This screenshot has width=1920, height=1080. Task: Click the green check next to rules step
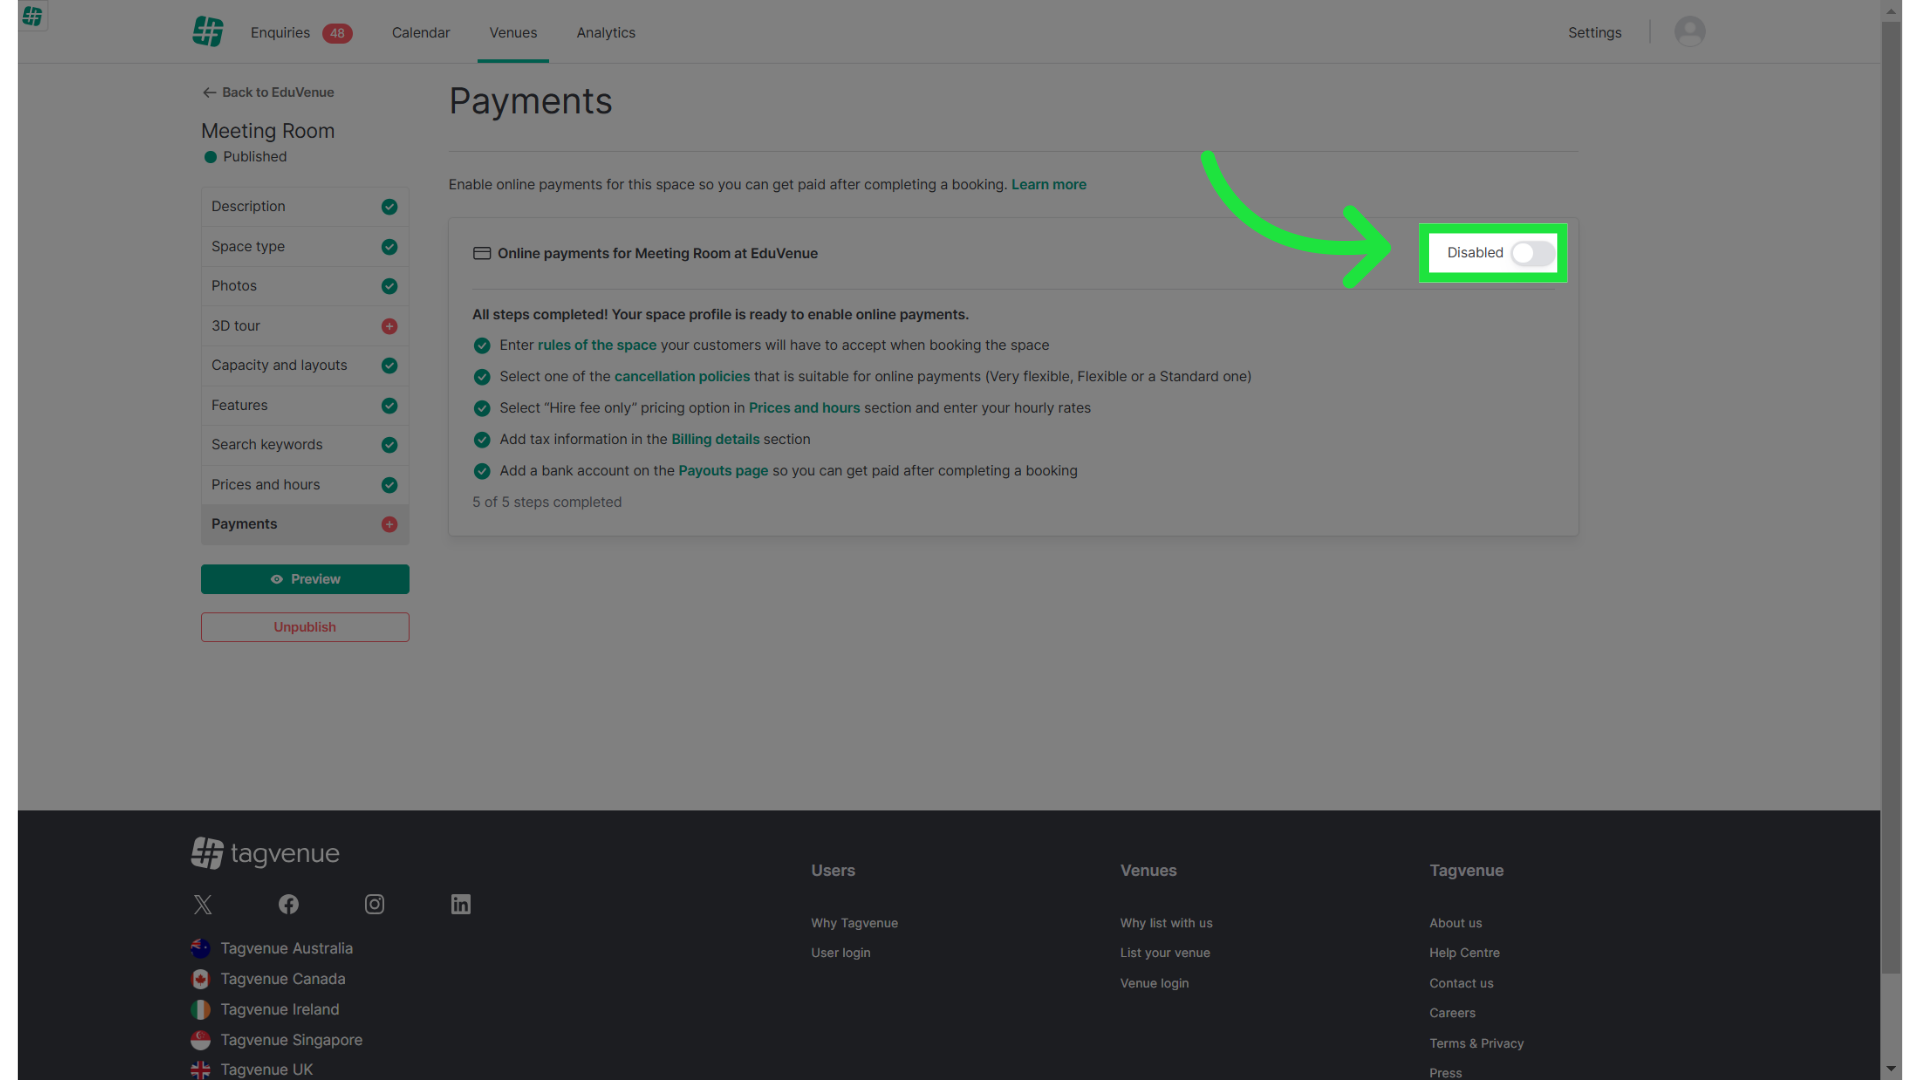(x=482, y=345)
